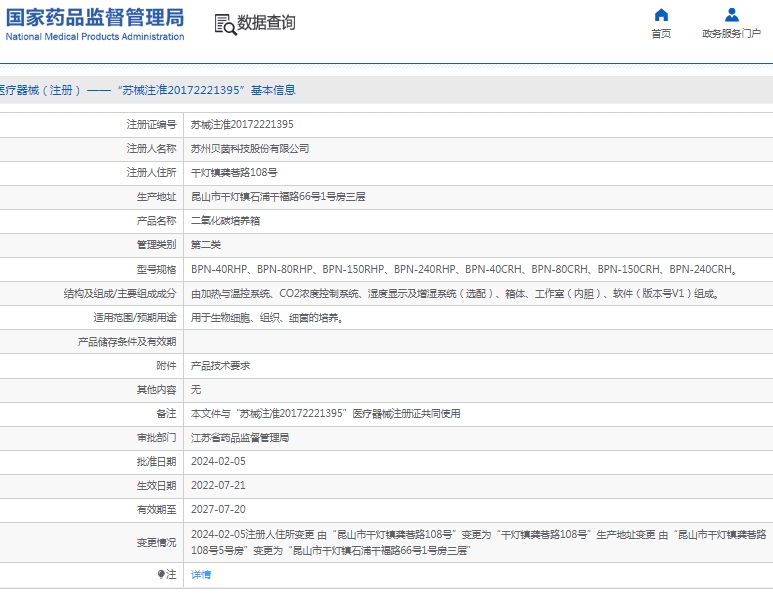
Task: Click the 生效日期 label
Action: pos(156,486)
